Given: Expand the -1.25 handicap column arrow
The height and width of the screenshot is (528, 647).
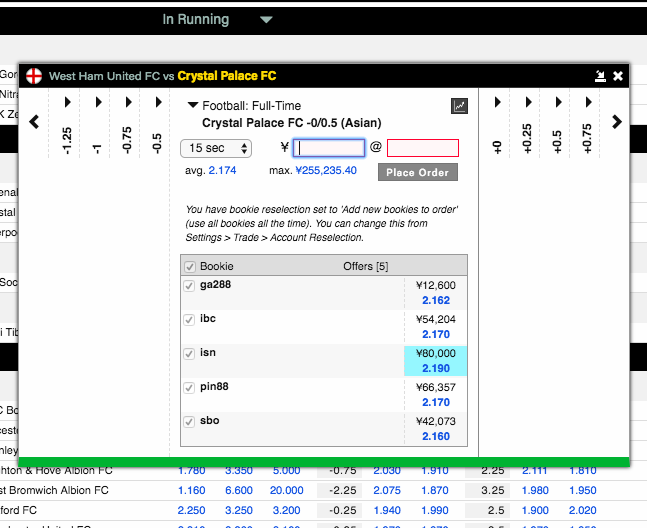Looking at the screenshot, I should [68, 102].
